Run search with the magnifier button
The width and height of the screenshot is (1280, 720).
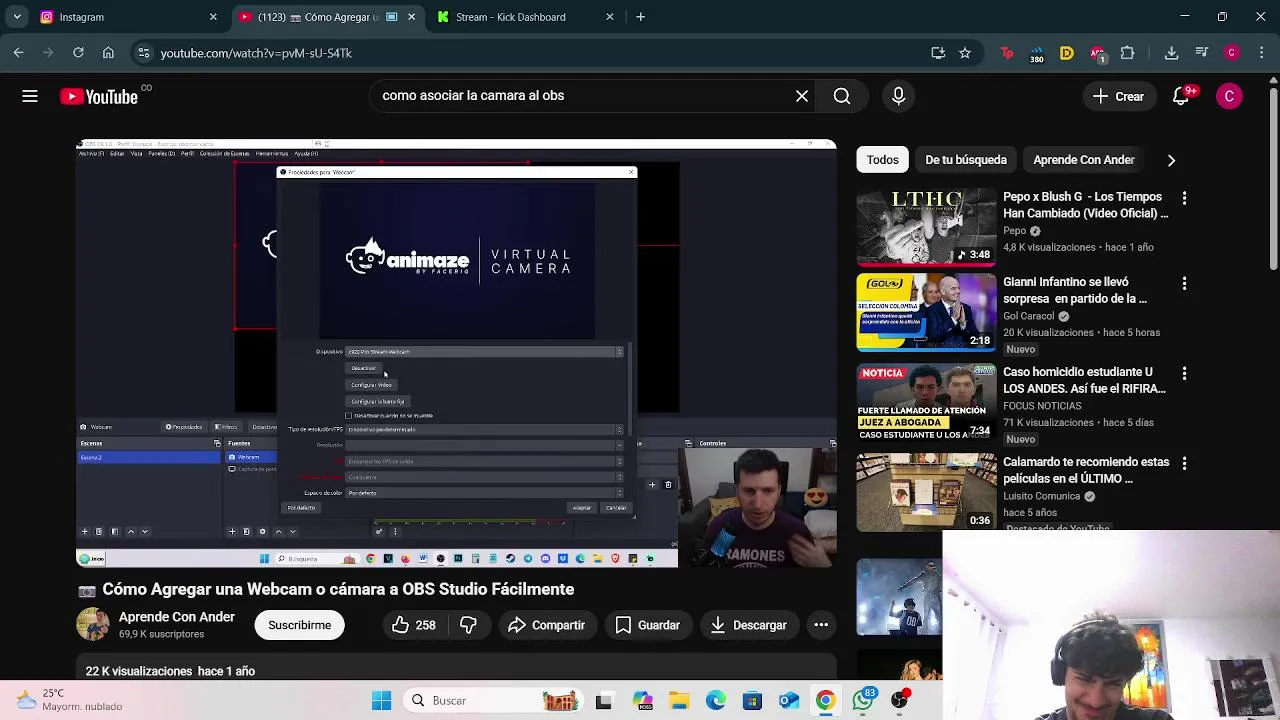click(842, 96)
